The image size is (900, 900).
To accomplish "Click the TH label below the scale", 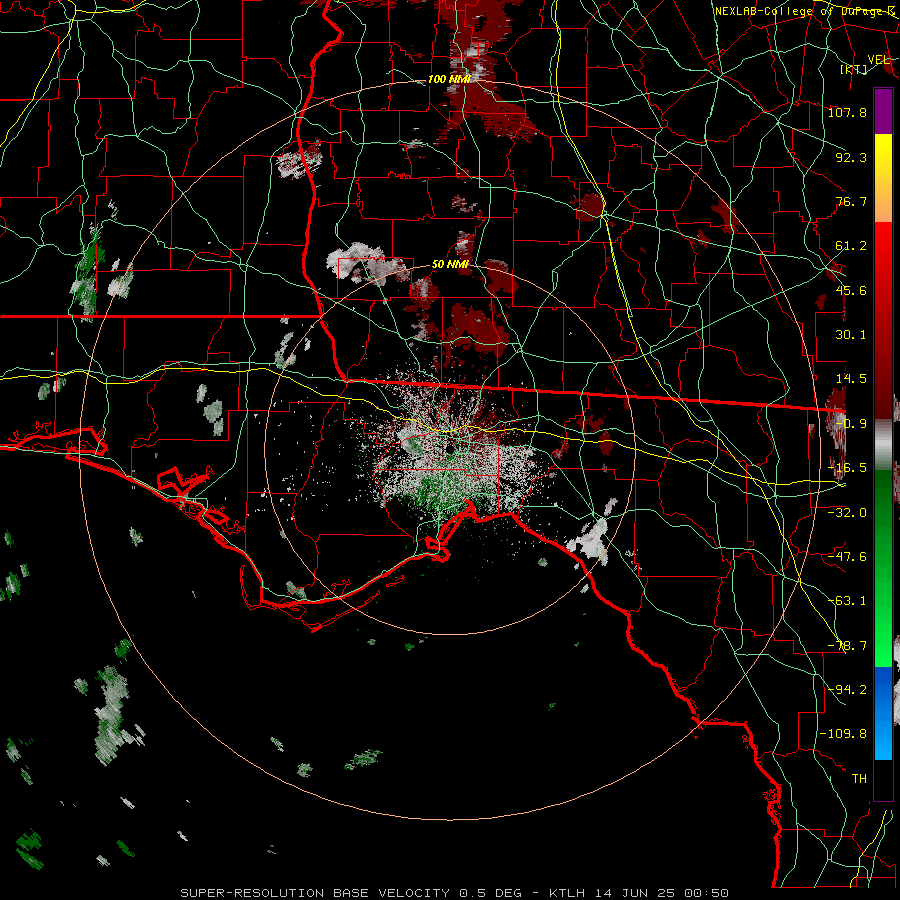I will coord(859,778).
